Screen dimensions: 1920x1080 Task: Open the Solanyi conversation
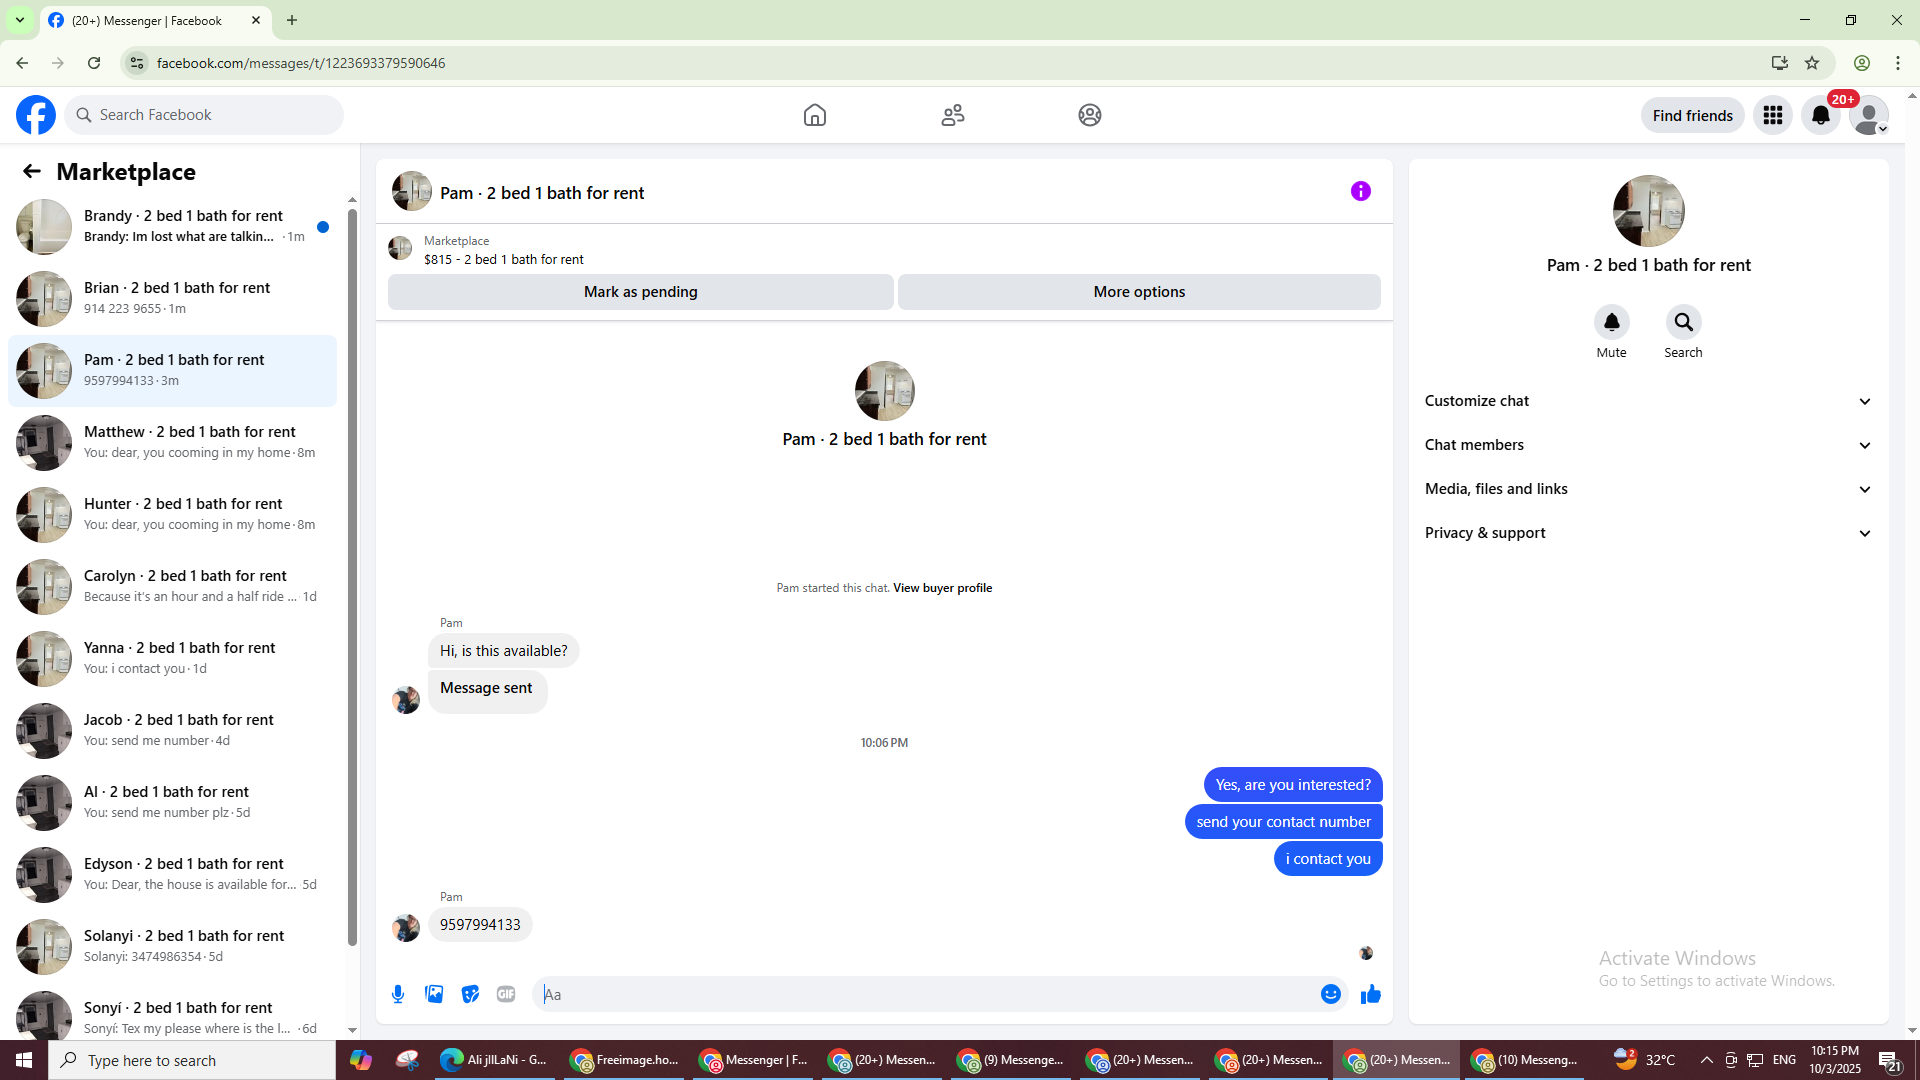(172, 946)
